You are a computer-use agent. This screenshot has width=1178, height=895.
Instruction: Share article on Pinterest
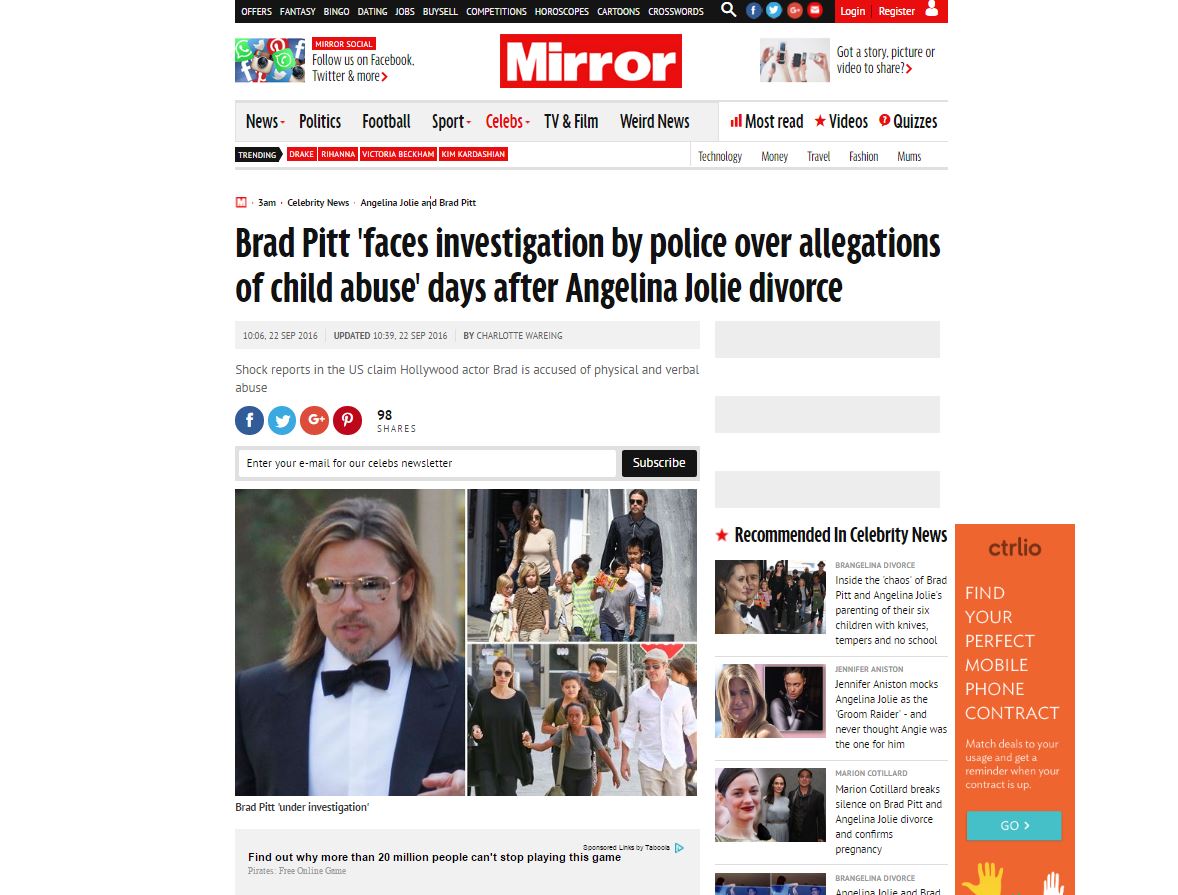(348, 420)
